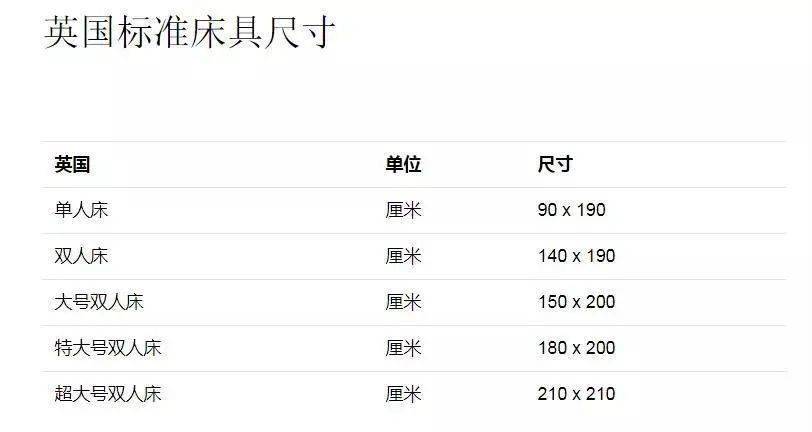Select 厘米 unit in the 特大号双人床 row
Screen dimensions: 812x432
(x=403, y=348)
